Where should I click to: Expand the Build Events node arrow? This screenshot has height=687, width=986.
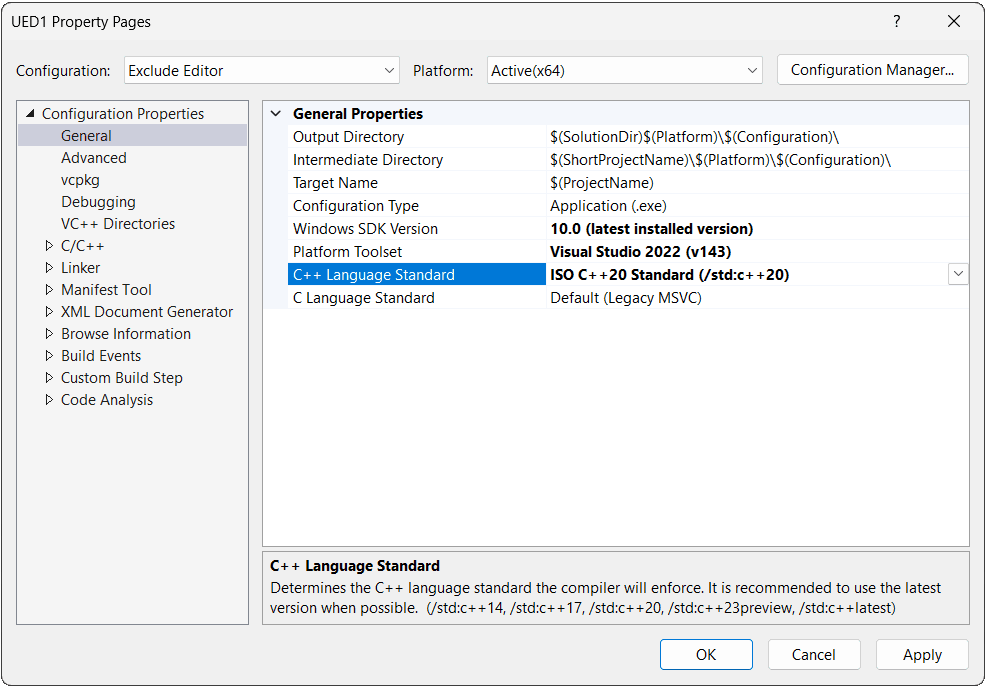click(50, 356)
